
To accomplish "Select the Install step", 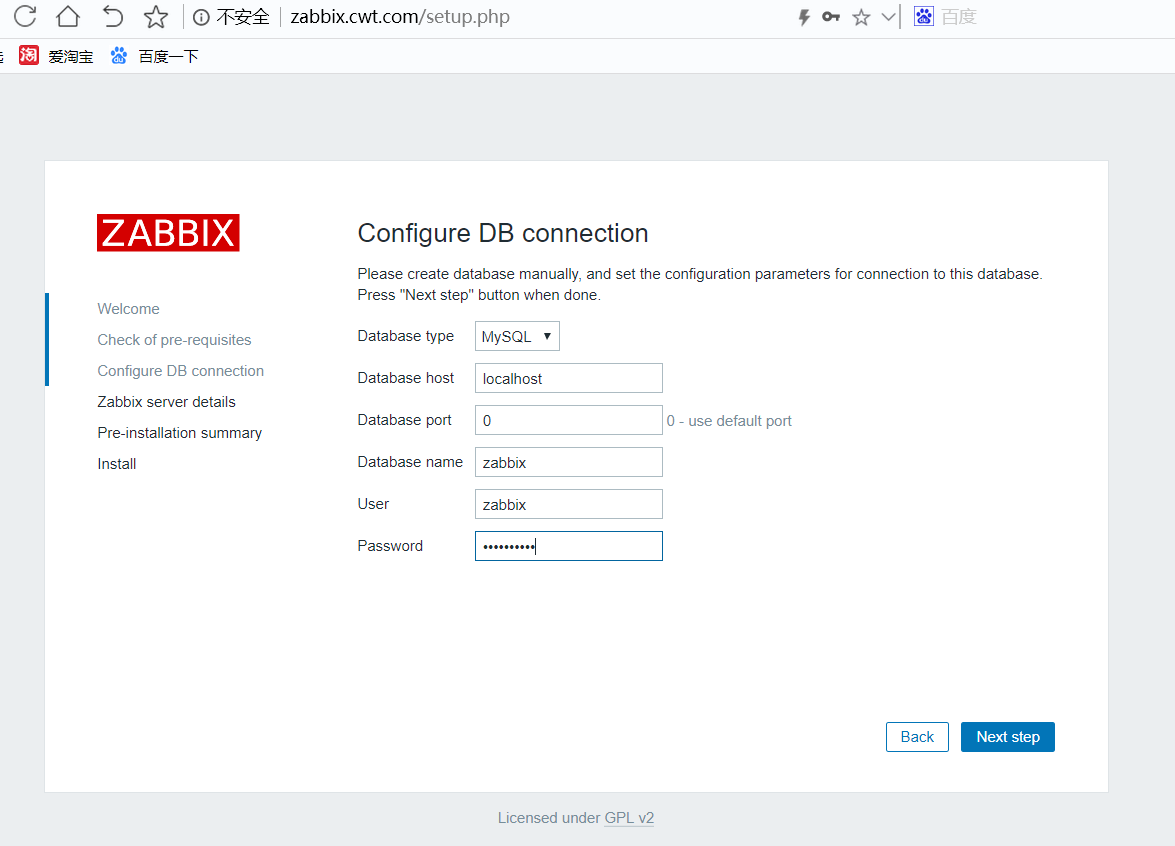I will pos(117,464).
